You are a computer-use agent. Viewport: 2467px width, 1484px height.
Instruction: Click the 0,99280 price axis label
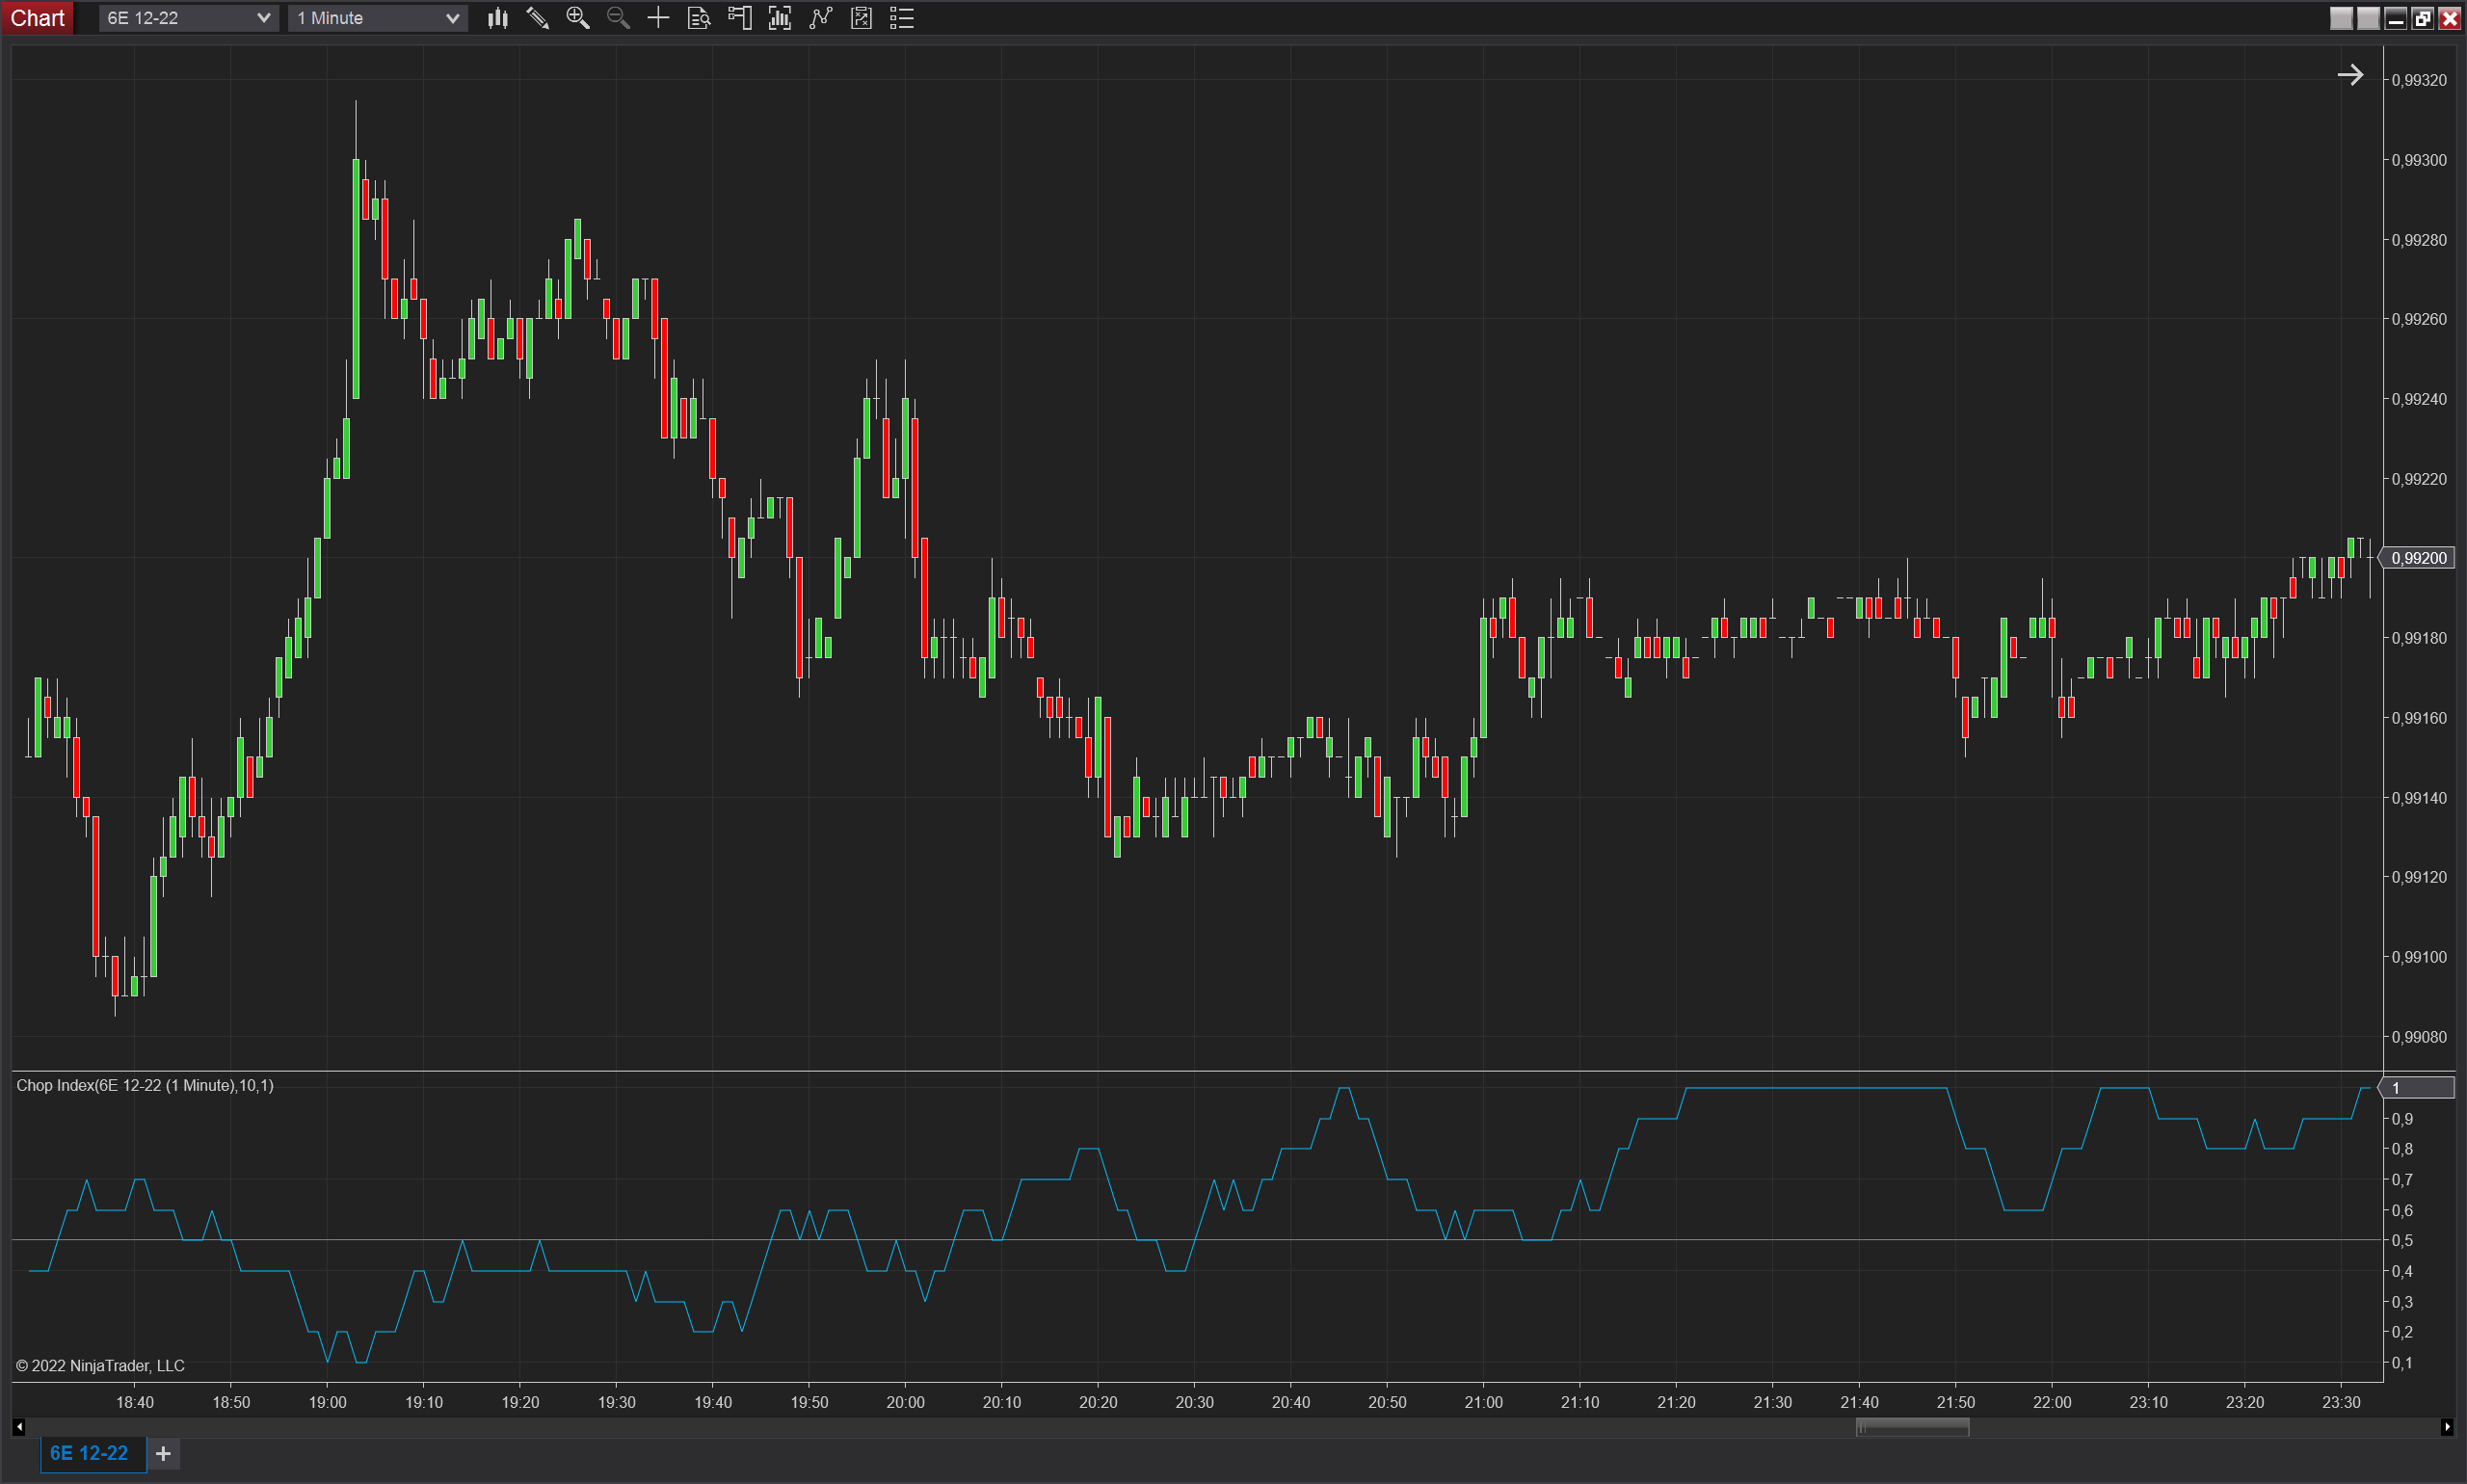point(2419,240)
